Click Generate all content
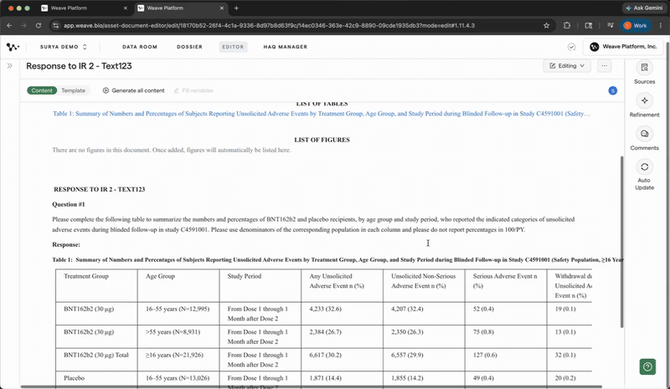 pos(133,91)
